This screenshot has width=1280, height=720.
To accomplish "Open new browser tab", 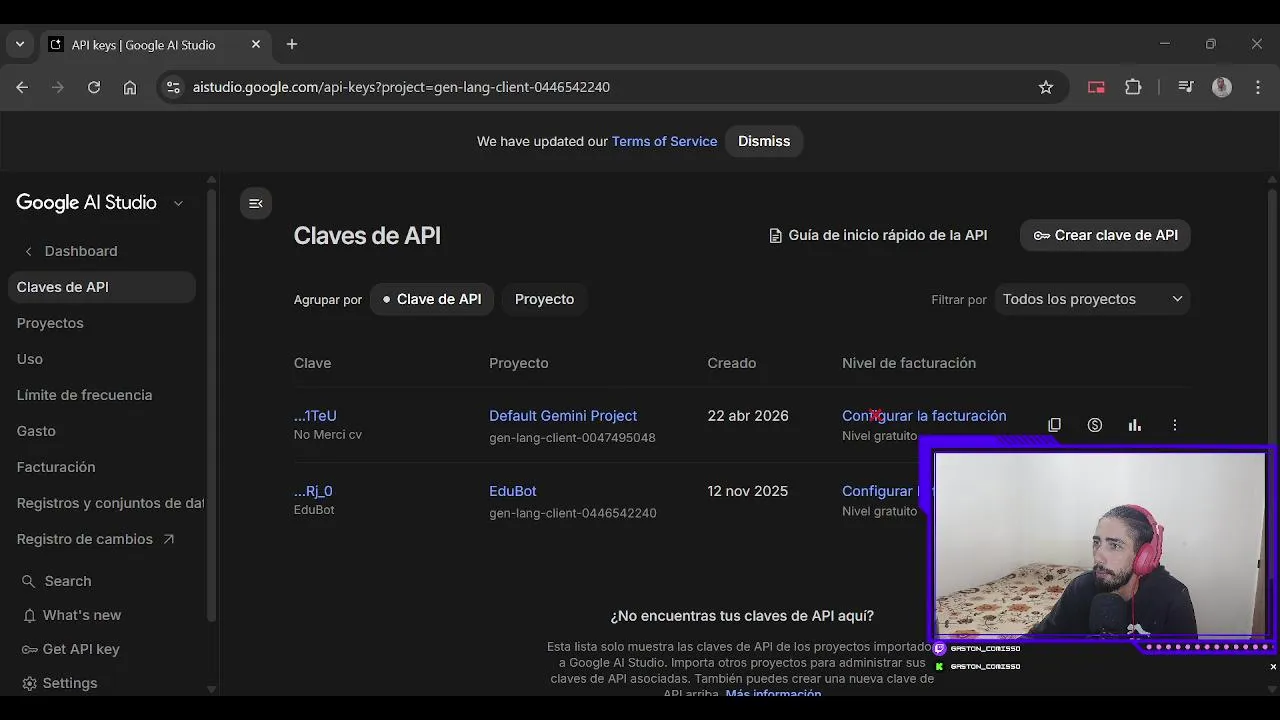I will 292,44.
